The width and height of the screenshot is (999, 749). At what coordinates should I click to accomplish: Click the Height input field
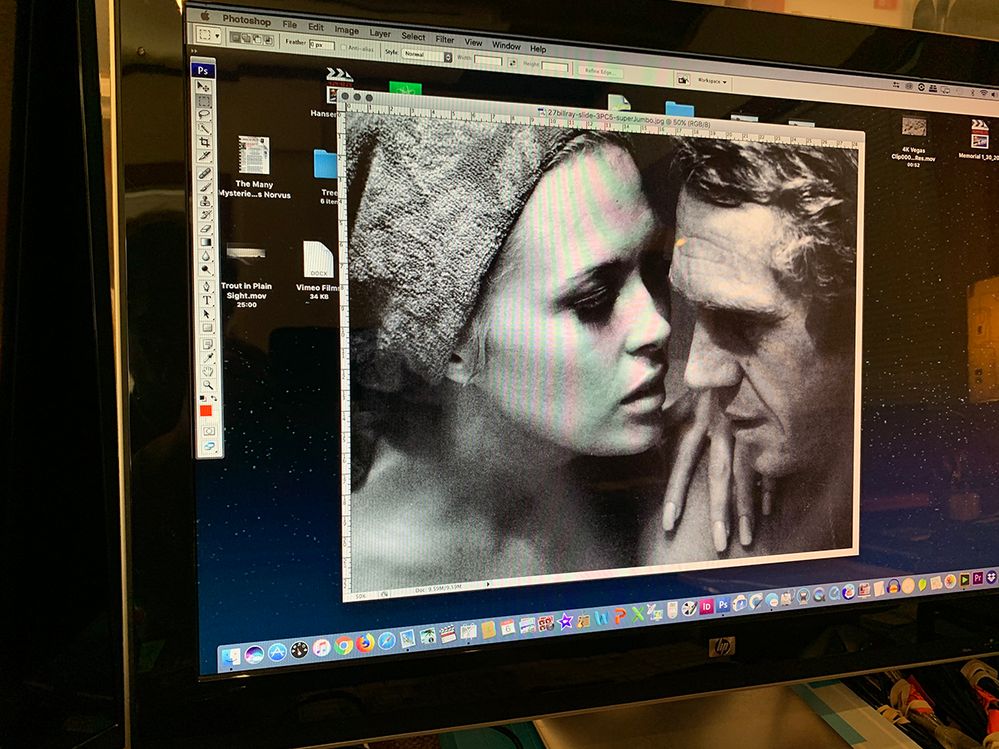coord(555,67)
